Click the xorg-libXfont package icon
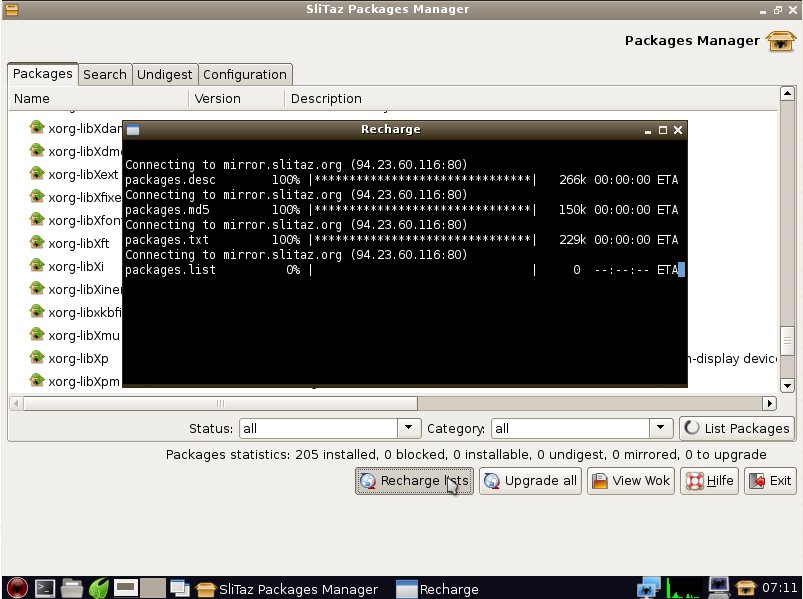The width and height of the screenshot is (803, 599). click(37, 220)
